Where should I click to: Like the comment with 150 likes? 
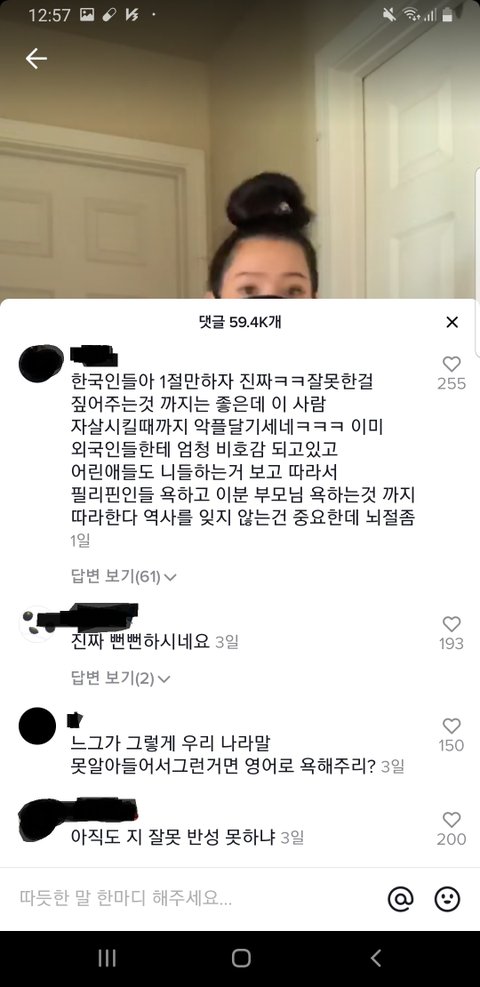pos(452,726)
